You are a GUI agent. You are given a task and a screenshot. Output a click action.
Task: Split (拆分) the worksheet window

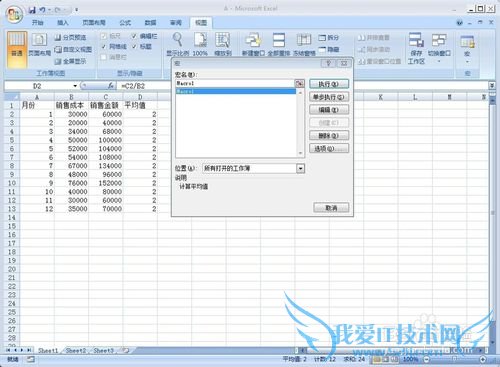(x=329, y=37)
